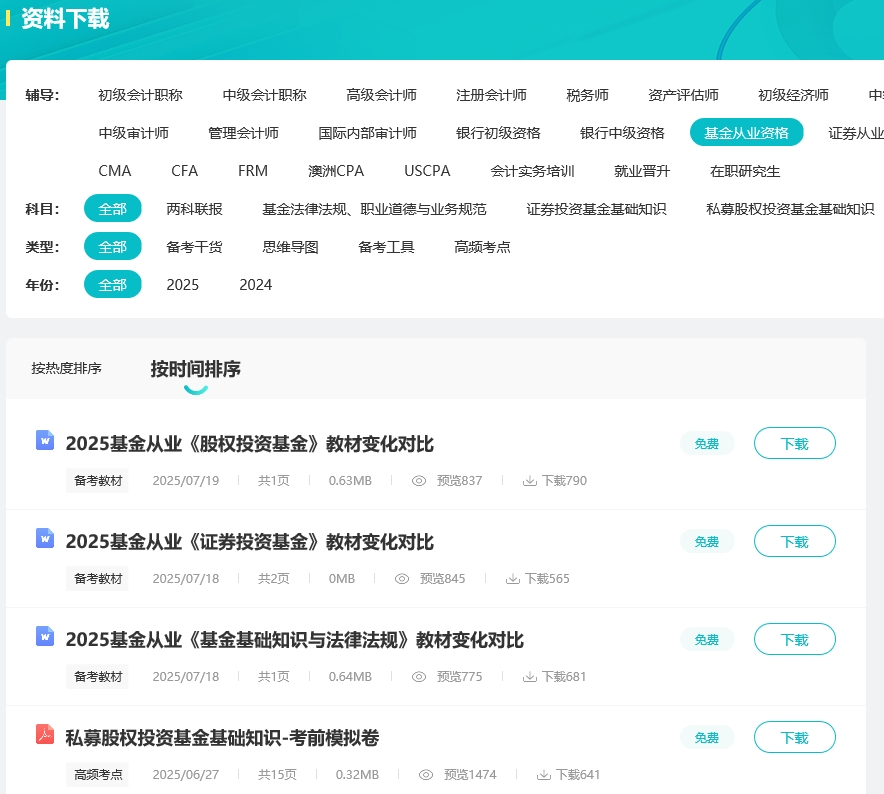This screenshot has width=884, height=794.
Task: Open the 2025基金从业《证券投资基金》教材变化对比 title link
Action: (x=250, y=542)
